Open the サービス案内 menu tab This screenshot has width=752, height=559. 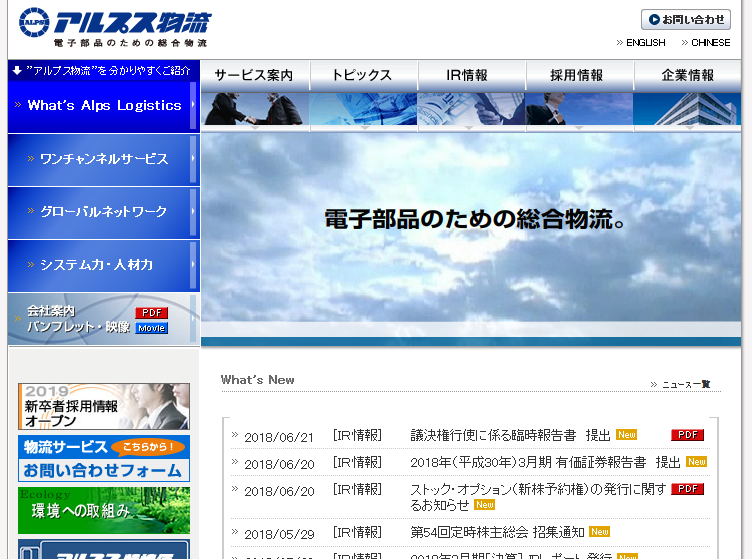pos(255,75)
